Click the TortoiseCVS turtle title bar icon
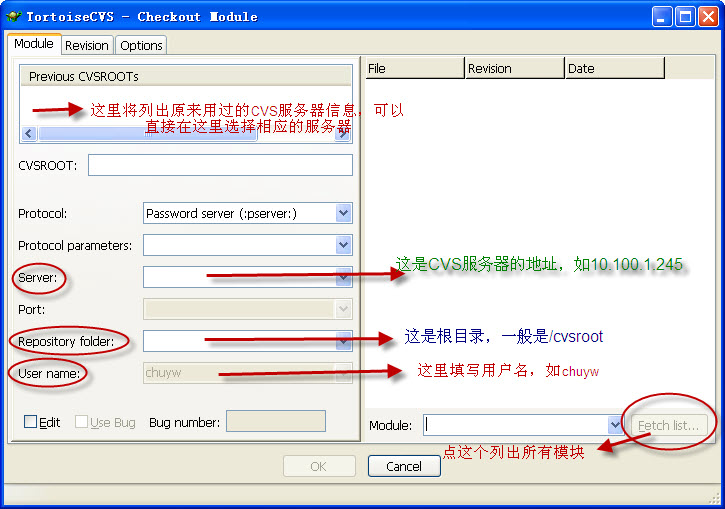The height and width of the screenshot is (509, 725). (14, 17)
